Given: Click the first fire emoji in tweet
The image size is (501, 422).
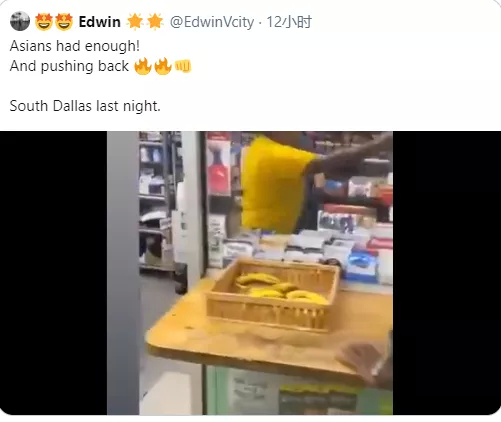Looking at the screenshot, I should [142, 66].
